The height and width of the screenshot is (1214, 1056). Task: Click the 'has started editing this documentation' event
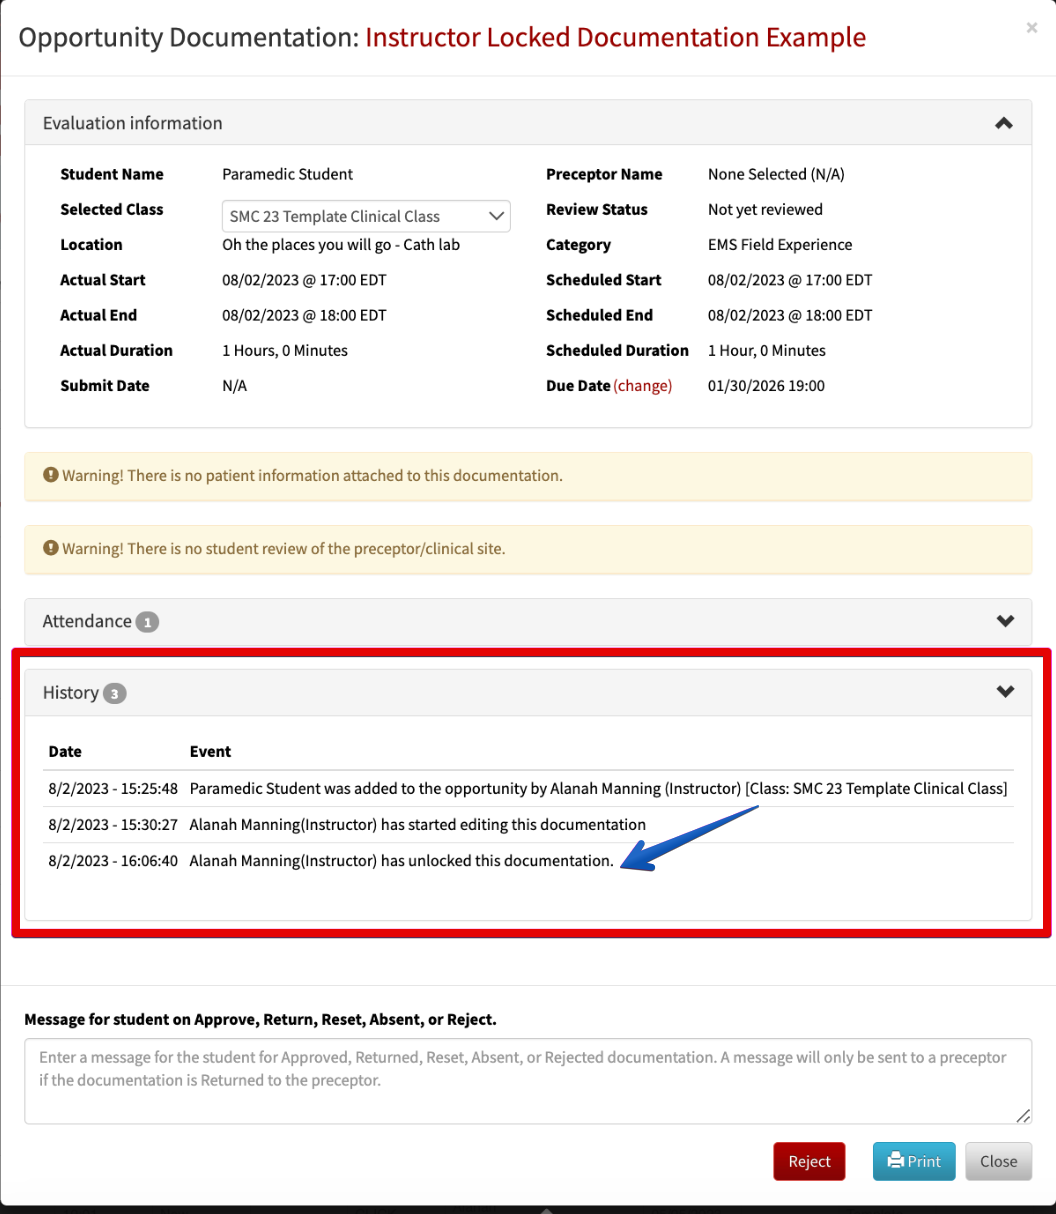417,824
